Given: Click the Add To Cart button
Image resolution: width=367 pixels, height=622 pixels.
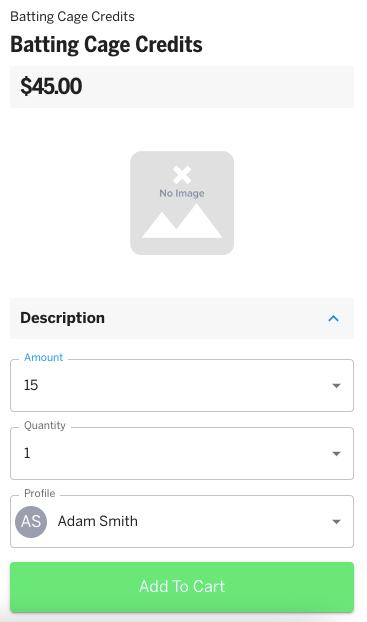Looking at the screenshot, I should [x=182, y=587].
